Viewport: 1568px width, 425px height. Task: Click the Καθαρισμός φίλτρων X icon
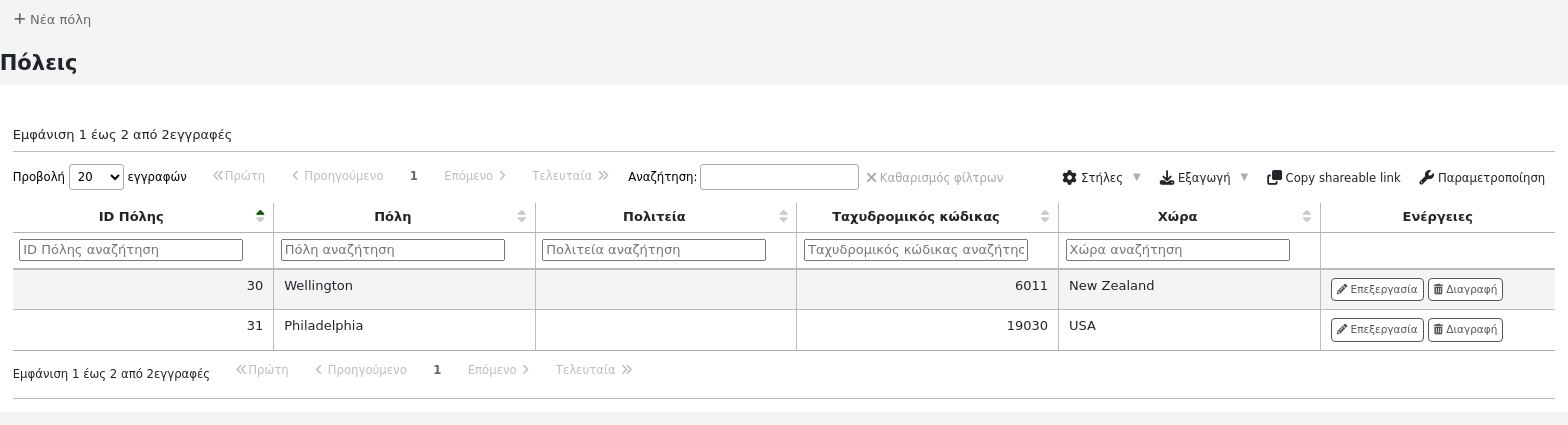coord(871,177)
